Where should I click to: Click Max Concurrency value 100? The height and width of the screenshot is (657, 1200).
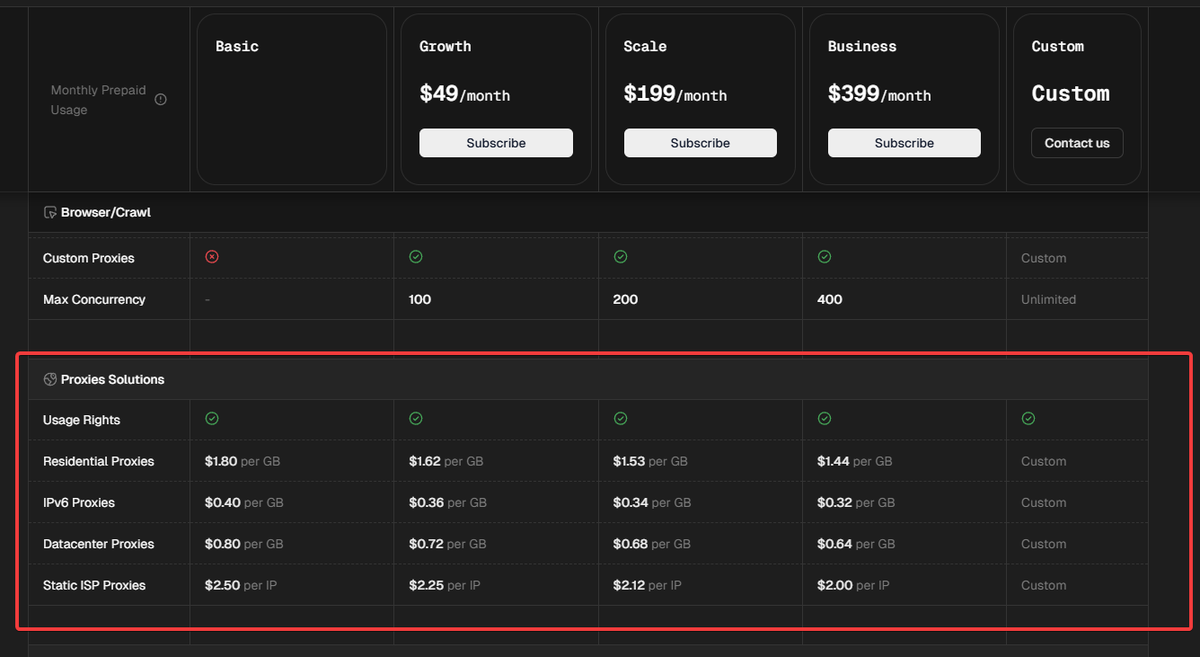[420, 299]
